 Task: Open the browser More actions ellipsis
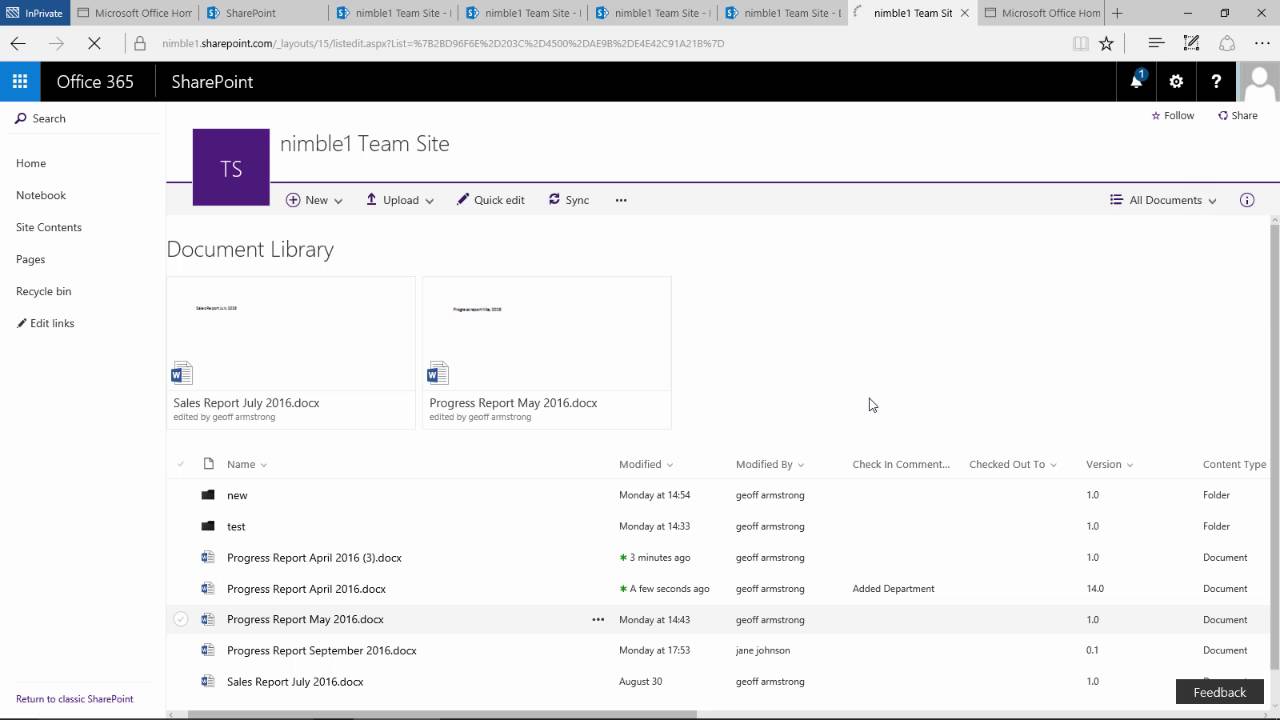point(1261,43)
